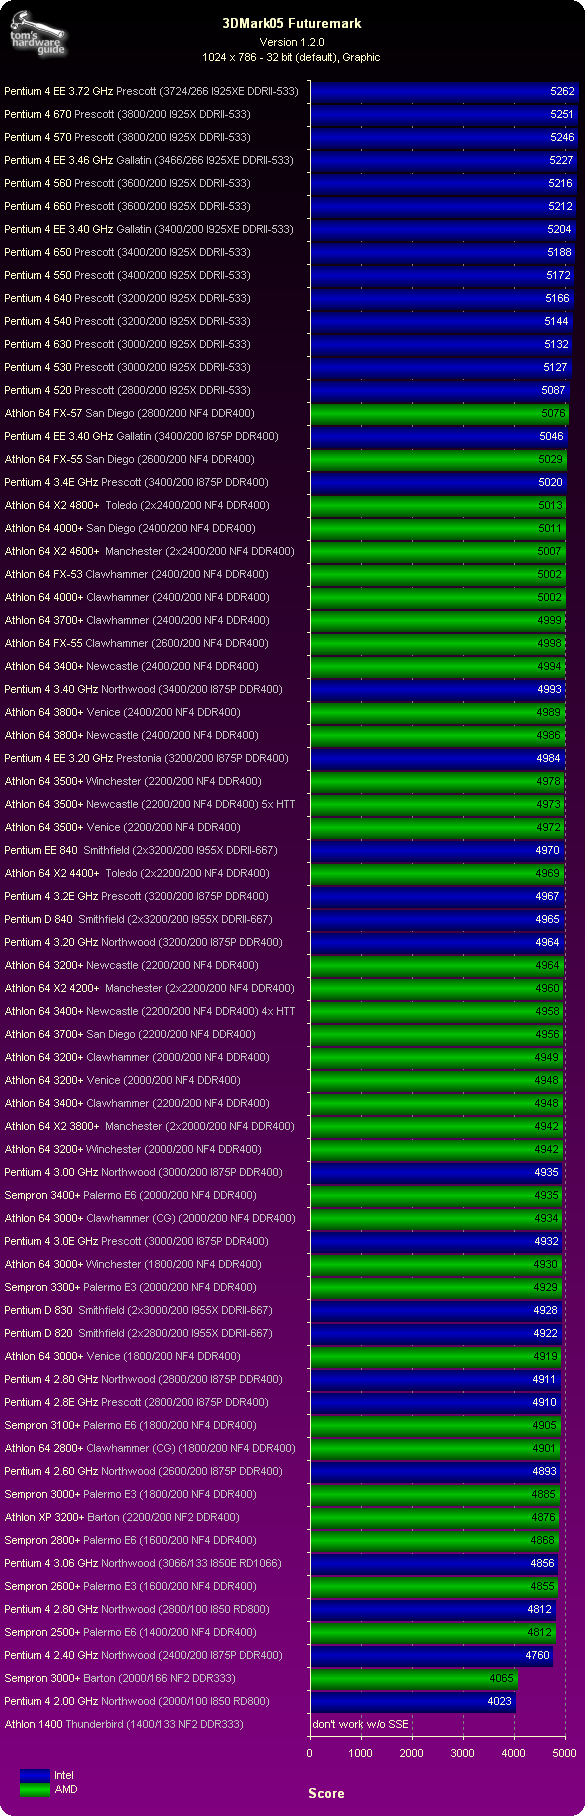Select Athlon 64 X2 4600+ Manchester label
The width and height of the screenshot is (585, 1816).
pyautogui.click(x=150, y=551)
